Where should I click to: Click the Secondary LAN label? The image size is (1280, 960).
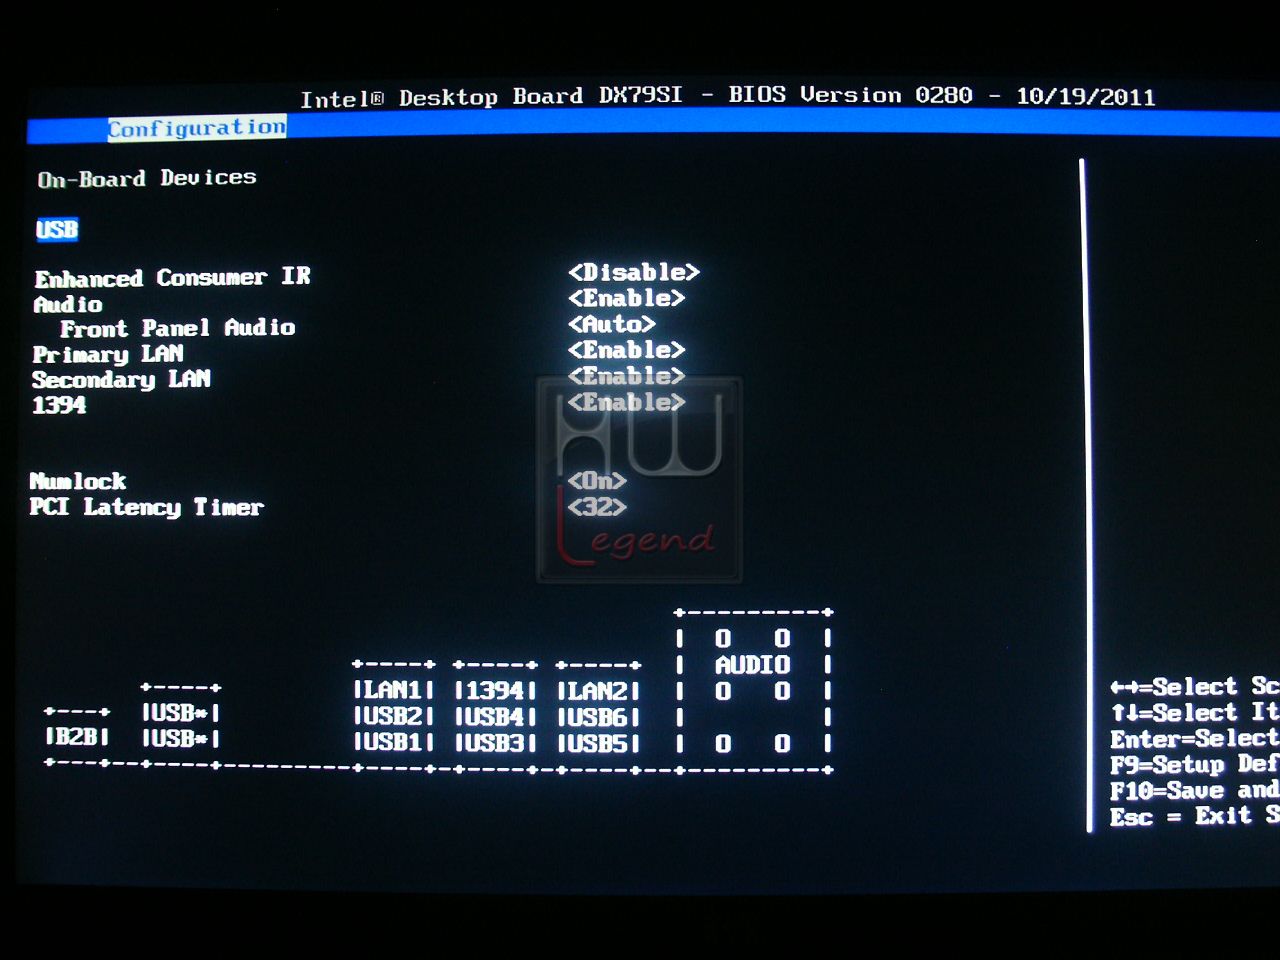click(121, 380)
